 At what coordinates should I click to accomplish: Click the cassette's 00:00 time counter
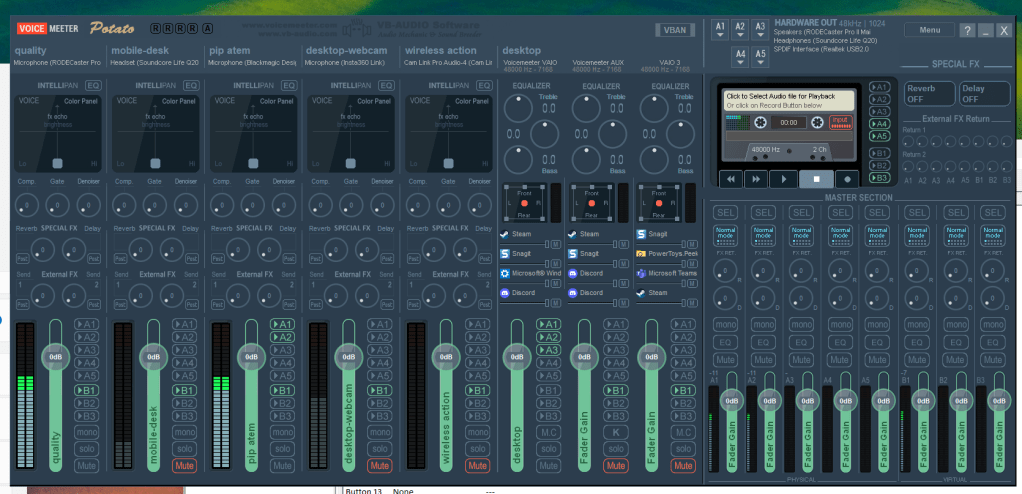pyautogui.click(x=789, y=122)
